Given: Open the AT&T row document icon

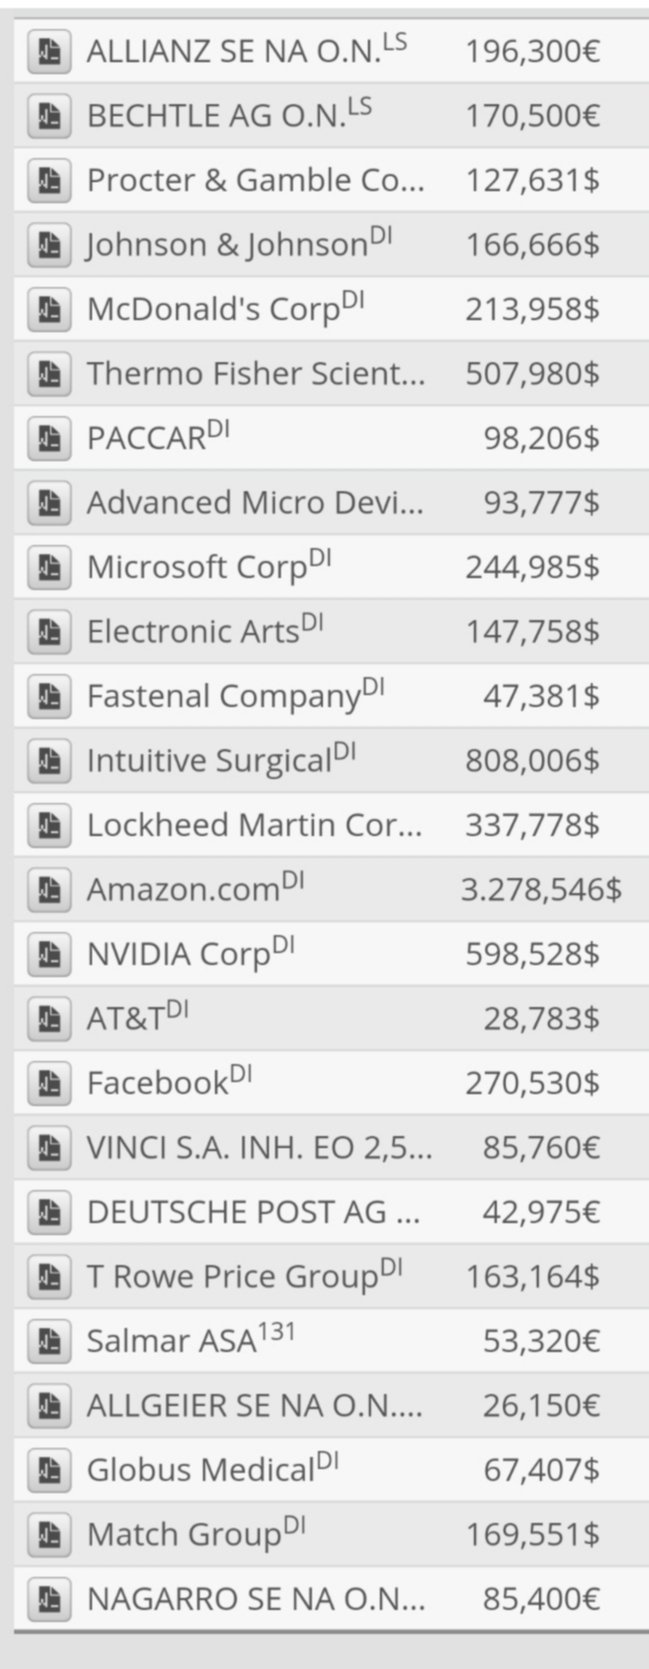Looking at the screenshot, I should click(x=49, y=1018).
